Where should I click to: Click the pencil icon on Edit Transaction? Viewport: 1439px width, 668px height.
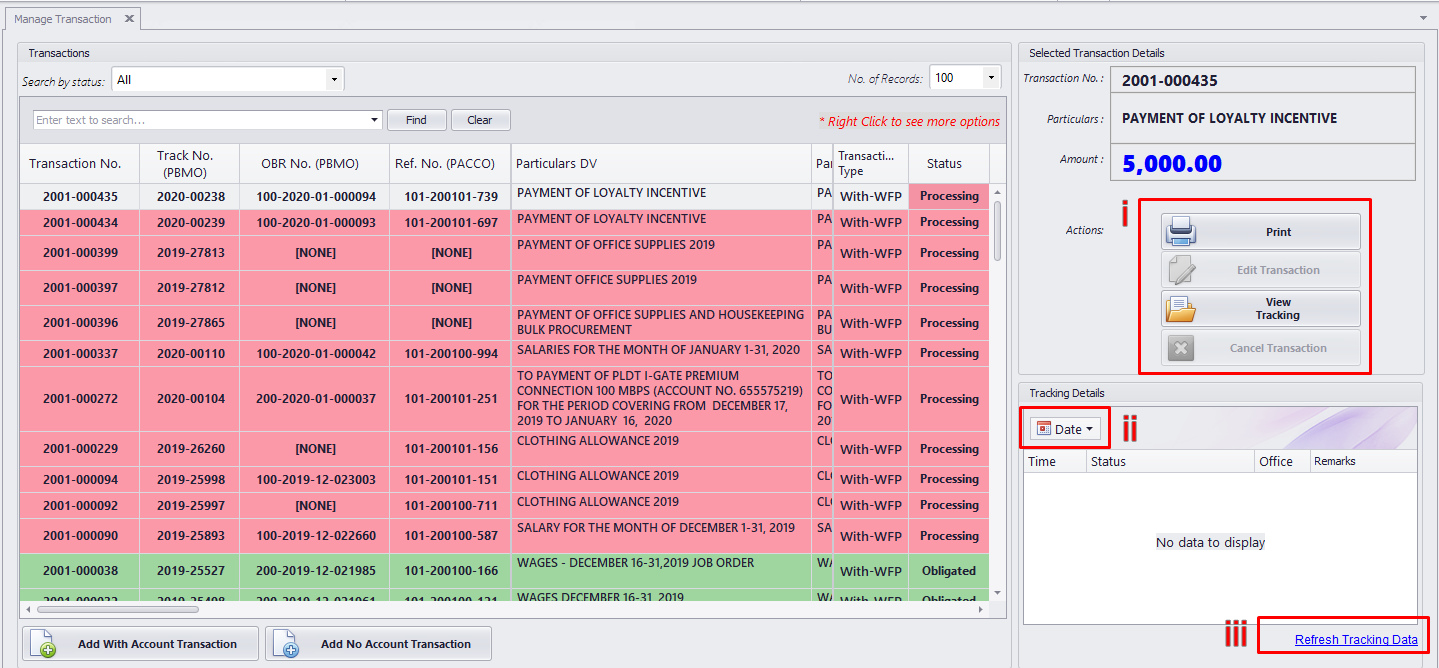point(1181,270)
